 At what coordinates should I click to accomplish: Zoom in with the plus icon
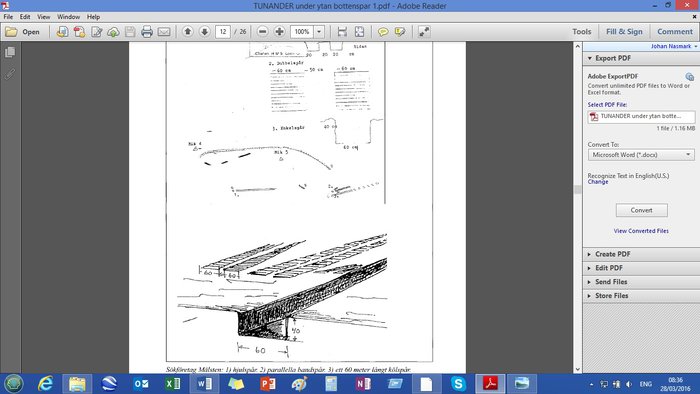[279, 32]
